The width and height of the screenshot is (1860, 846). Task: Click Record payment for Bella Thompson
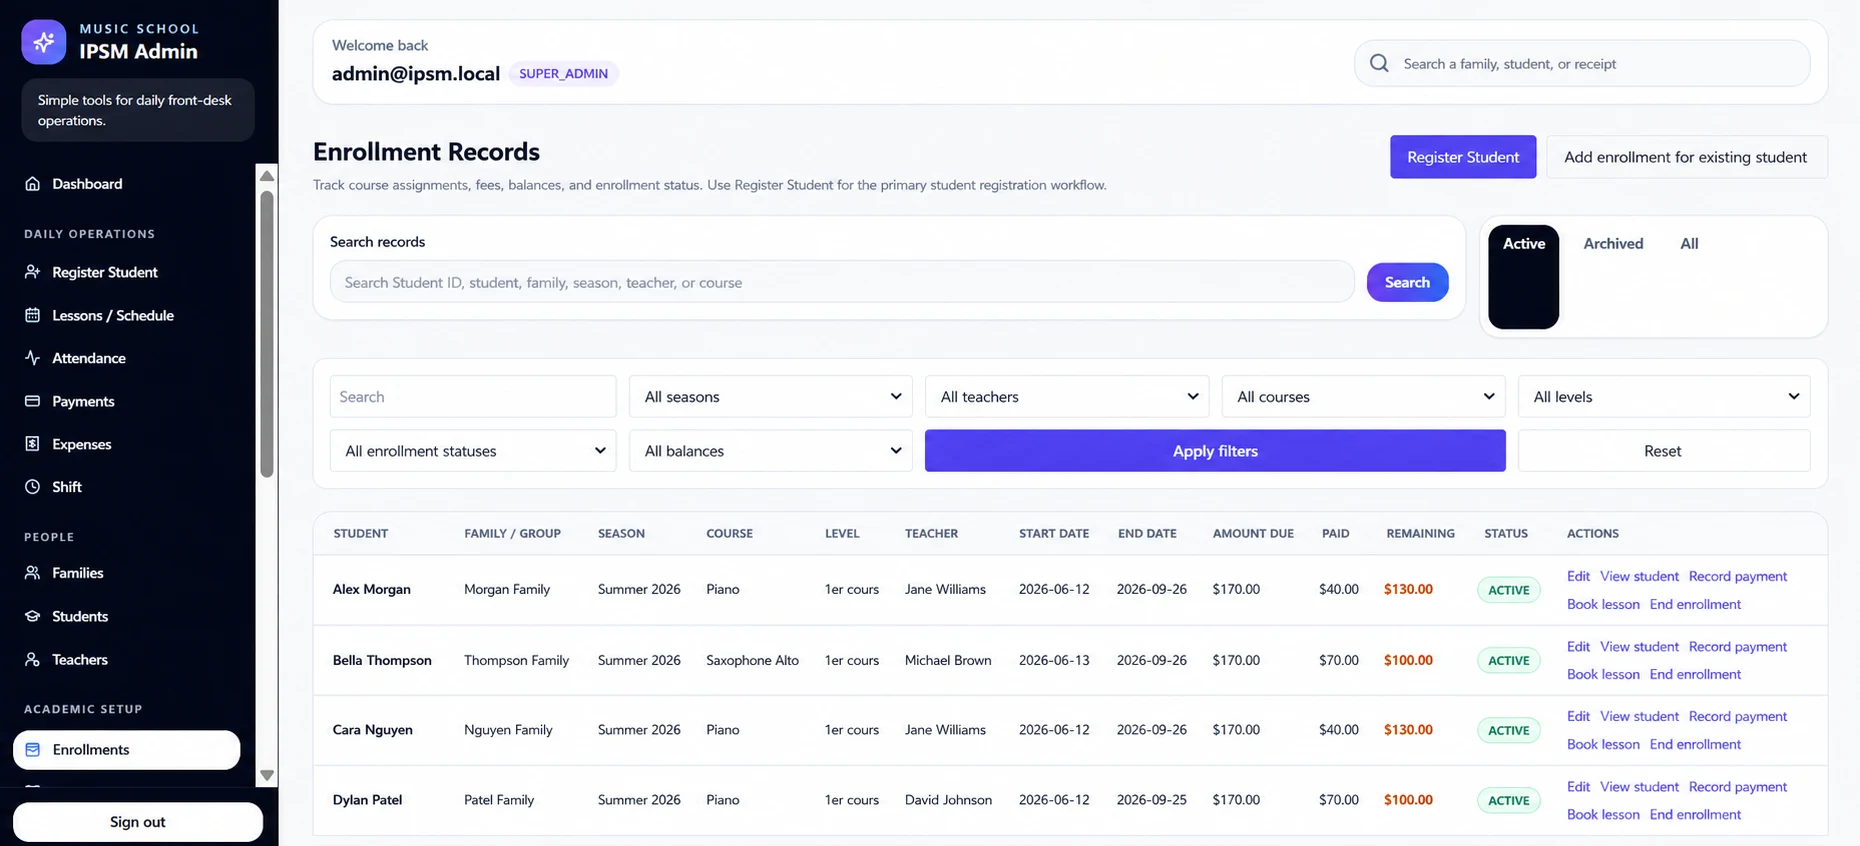[1737, 647]
